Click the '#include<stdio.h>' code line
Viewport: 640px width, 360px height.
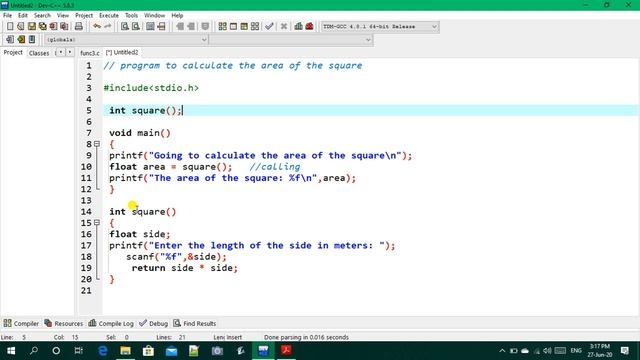(151, 88)
